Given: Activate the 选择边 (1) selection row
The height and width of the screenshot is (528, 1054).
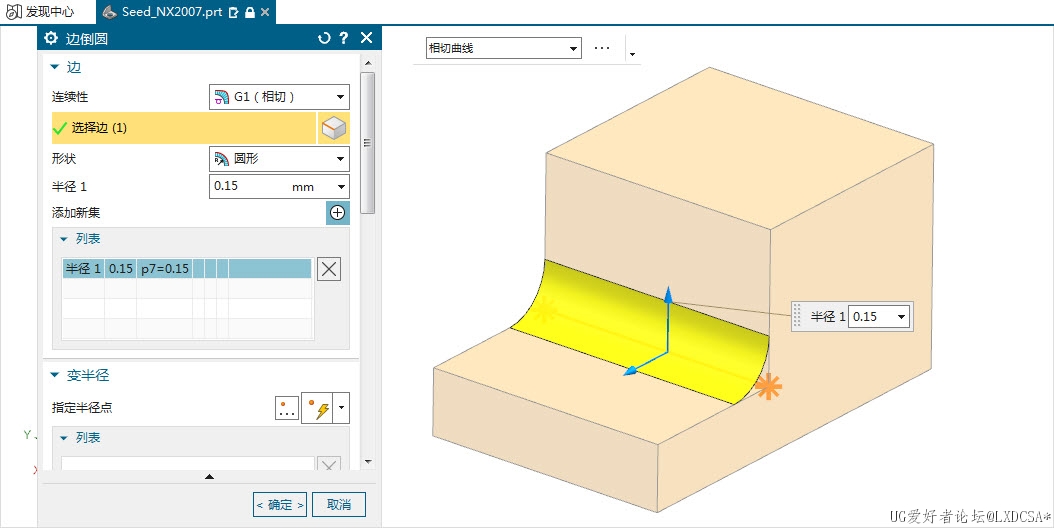Looking at the screenshot, I should (184, 128).
